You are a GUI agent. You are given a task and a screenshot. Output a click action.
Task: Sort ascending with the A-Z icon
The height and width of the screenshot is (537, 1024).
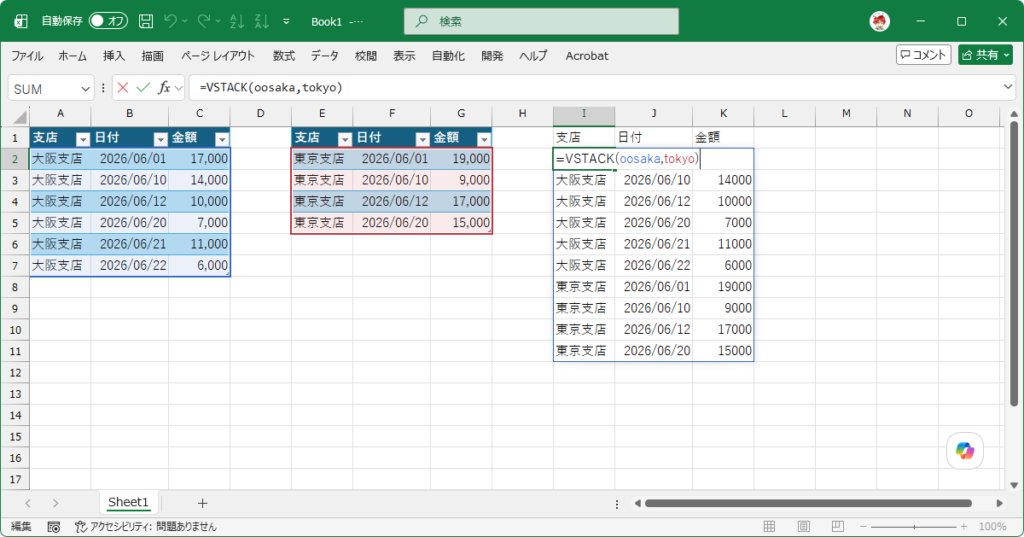(x=236, y=22)
